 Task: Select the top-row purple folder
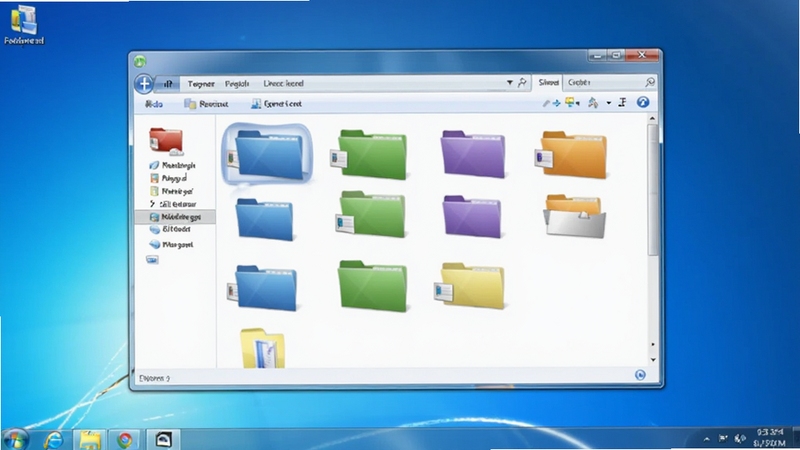(473, 154)
